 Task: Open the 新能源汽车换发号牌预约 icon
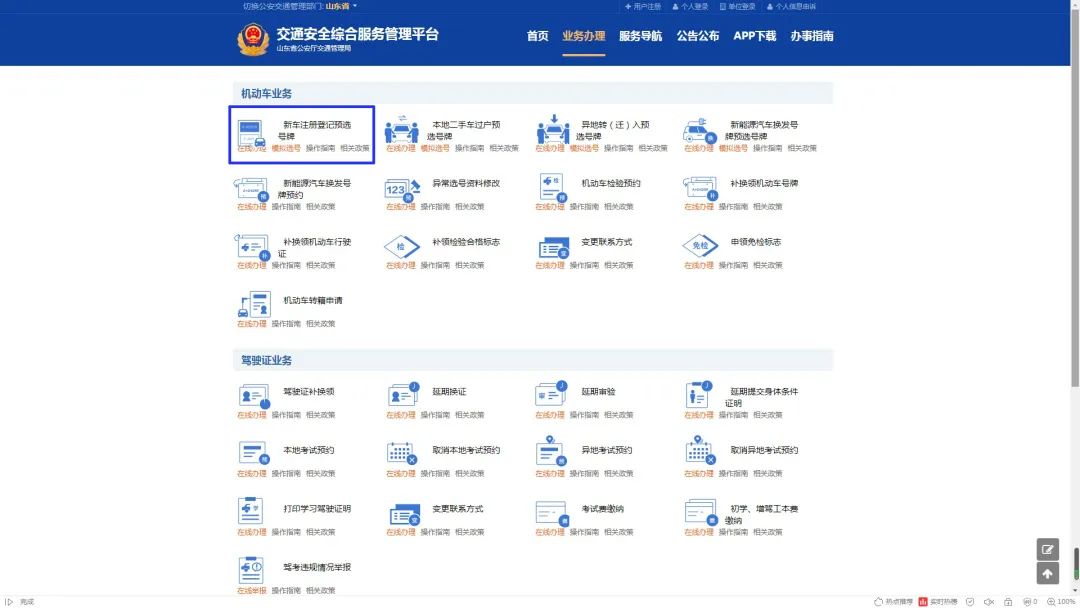(251, 189)
